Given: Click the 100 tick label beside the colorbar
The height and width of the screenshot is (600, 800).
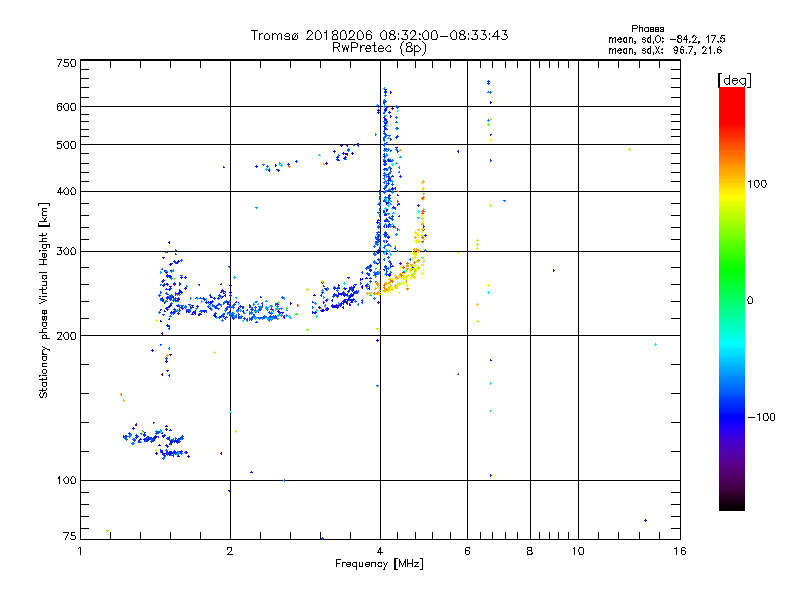Looking at the screenshot, I should pos(759,184).
